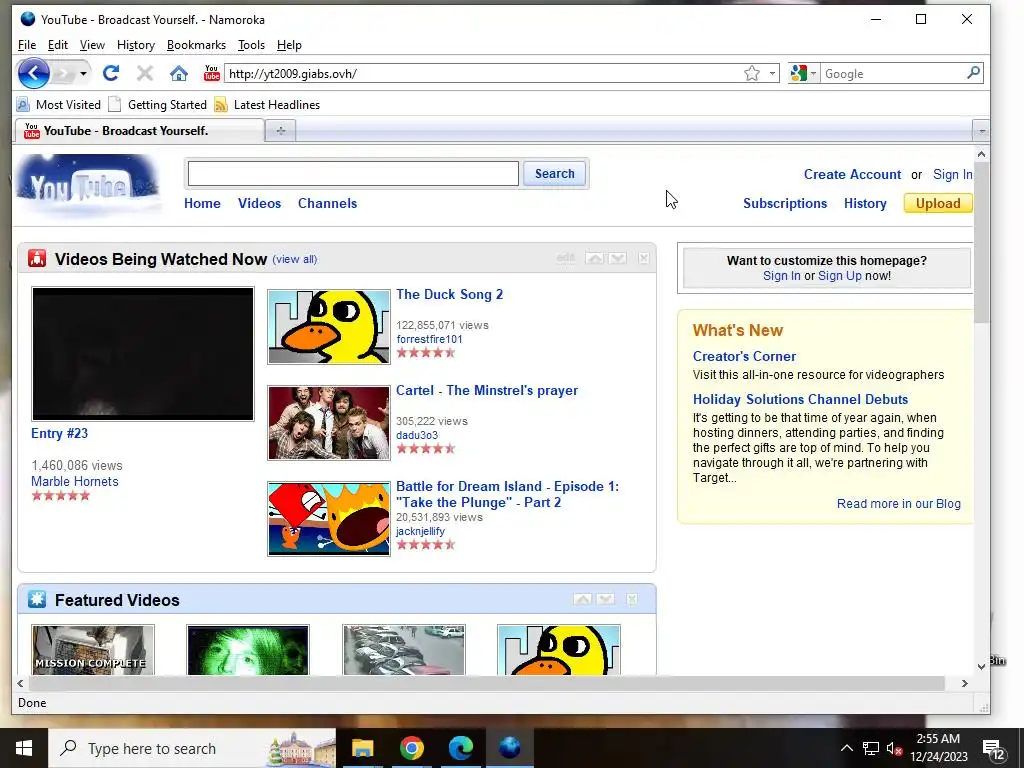Open the Most Visited bookmark folder
Viewport: 1024px width, 768px height.
coord(59,104)
